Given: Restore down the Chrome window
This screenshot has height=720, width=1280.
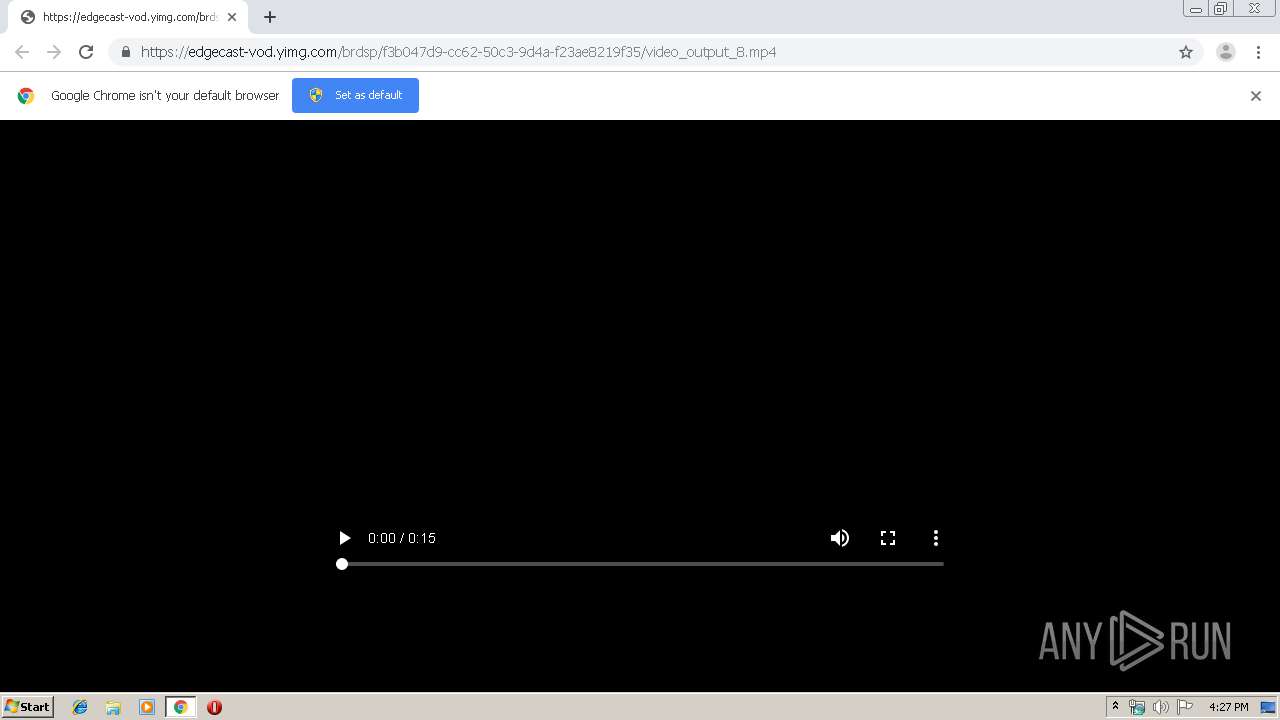Looking at the screenshot, I should (1221, 8).
